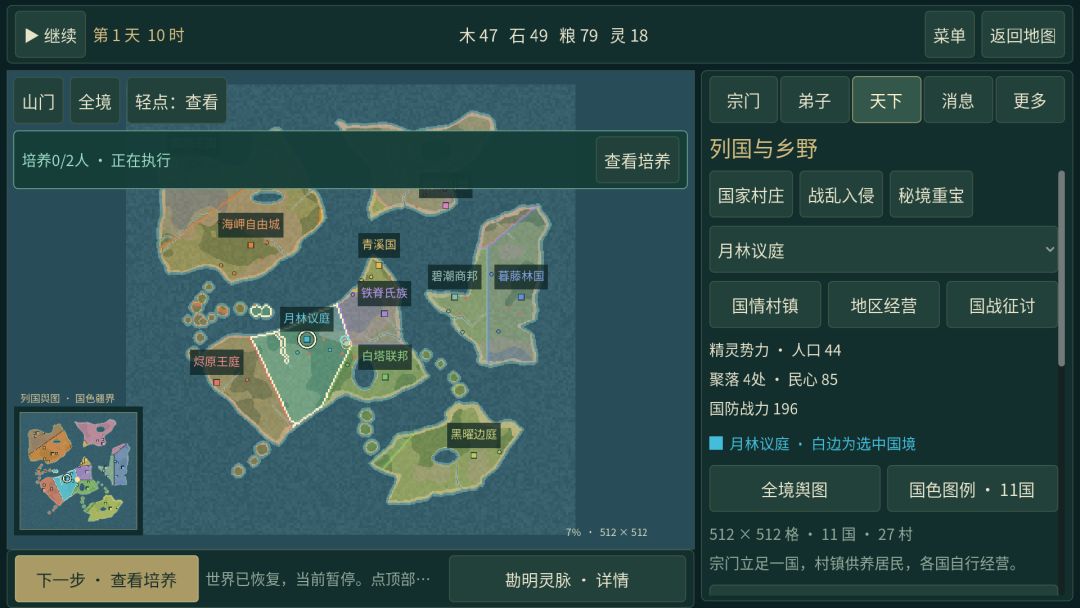Select the 战乱入侵 sub-tab
The width and height of the screenshot is (1080, 608).
[841, 195]
